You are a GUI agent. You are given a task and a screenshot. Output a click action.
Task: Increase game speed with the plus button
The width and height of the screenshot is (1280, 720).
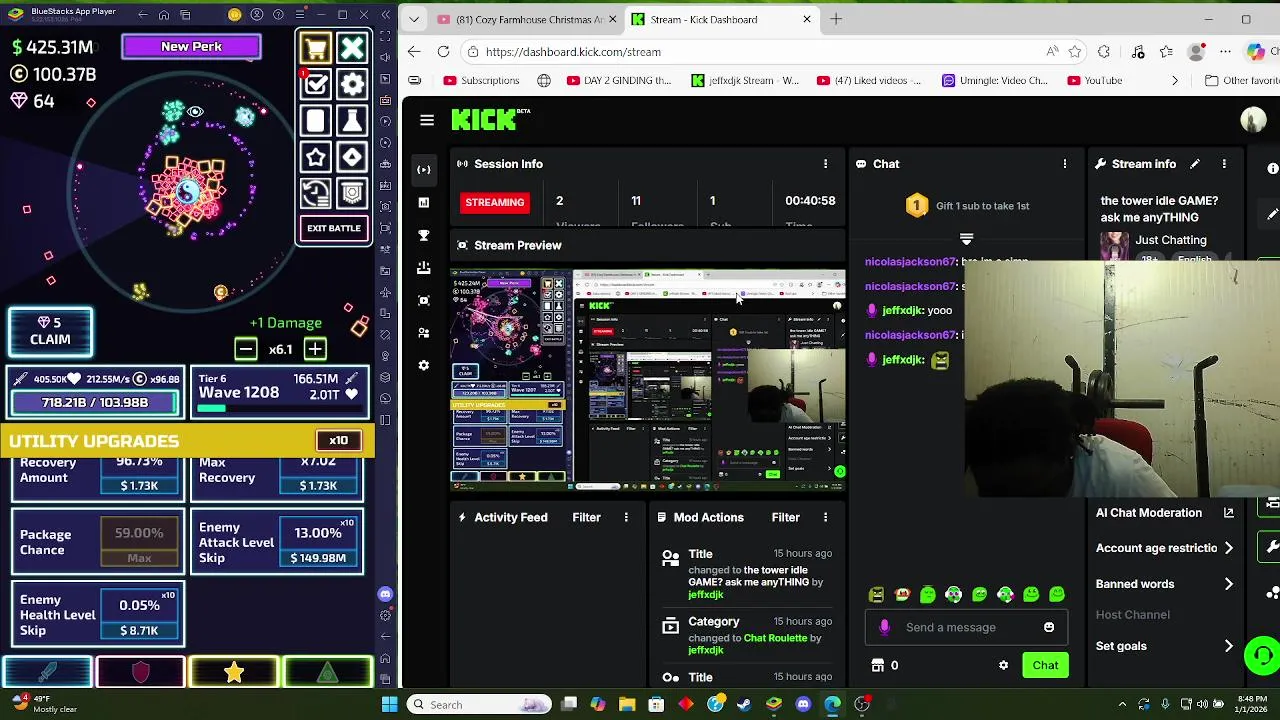(x=315, y=349)
